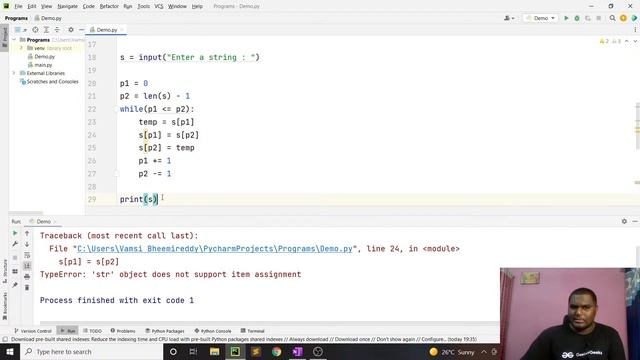Open Problems tool window
This screenshot has height=360, width=640.
(123, 331)
